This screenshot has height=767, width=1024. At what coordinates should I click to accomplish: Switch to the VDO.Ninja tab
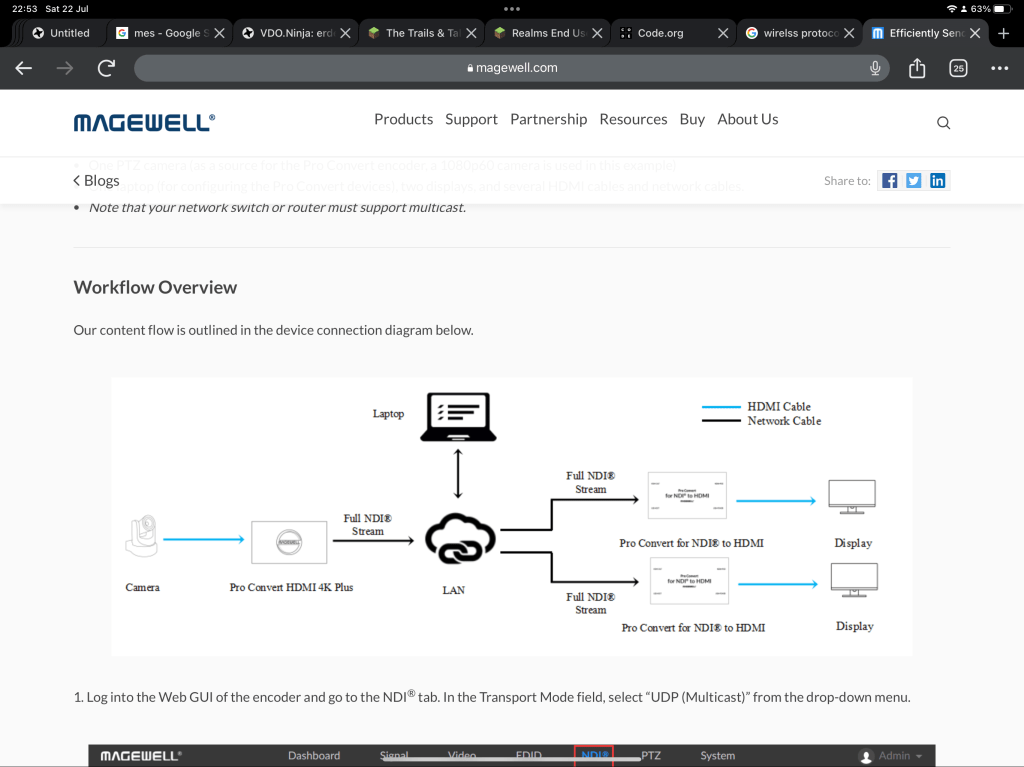296,33
